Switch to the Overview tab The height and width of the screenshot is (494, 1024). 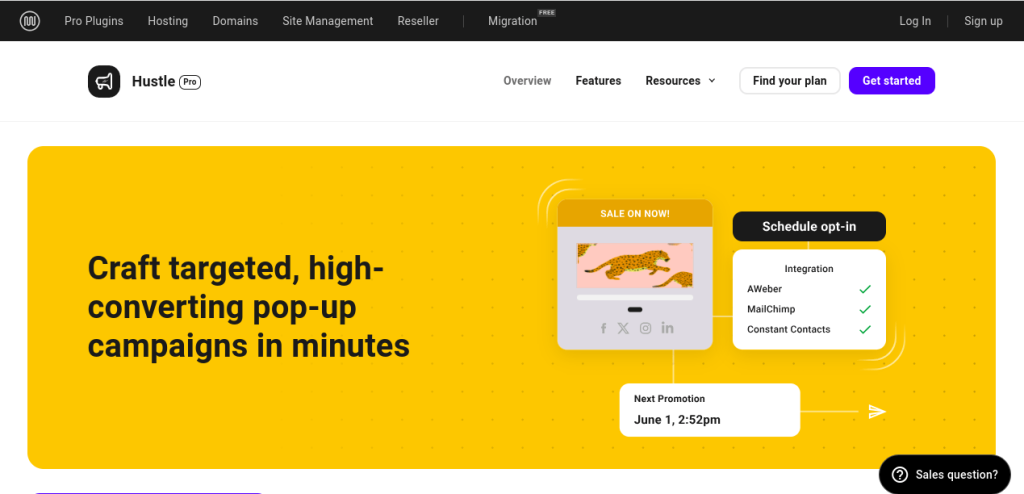pyautogui.click(x=527, y=81)
